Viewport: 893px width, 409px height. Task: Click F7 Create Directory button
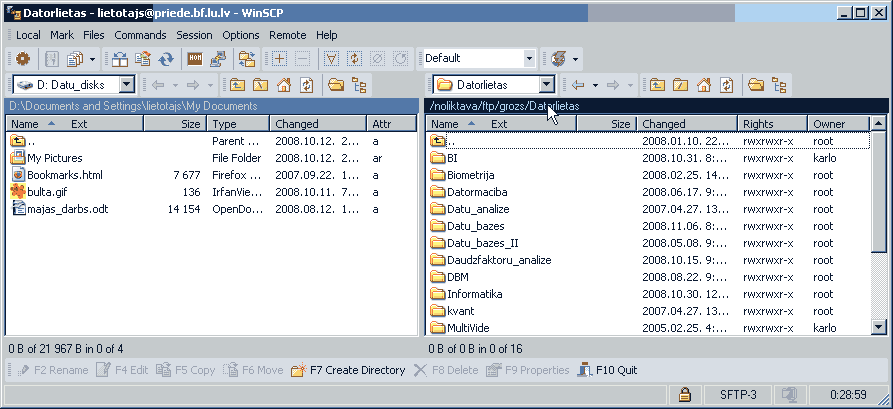pos(348,370)
